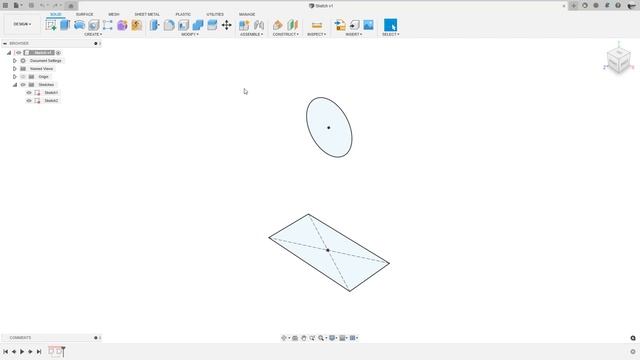Open the Construct dropdown menu
Viewport: 640px width, 360px height.
point(286,34)
